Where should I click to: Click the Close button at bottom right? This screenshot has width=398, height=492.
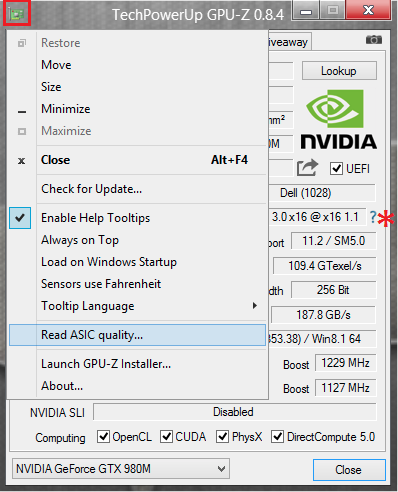[349, 470]
